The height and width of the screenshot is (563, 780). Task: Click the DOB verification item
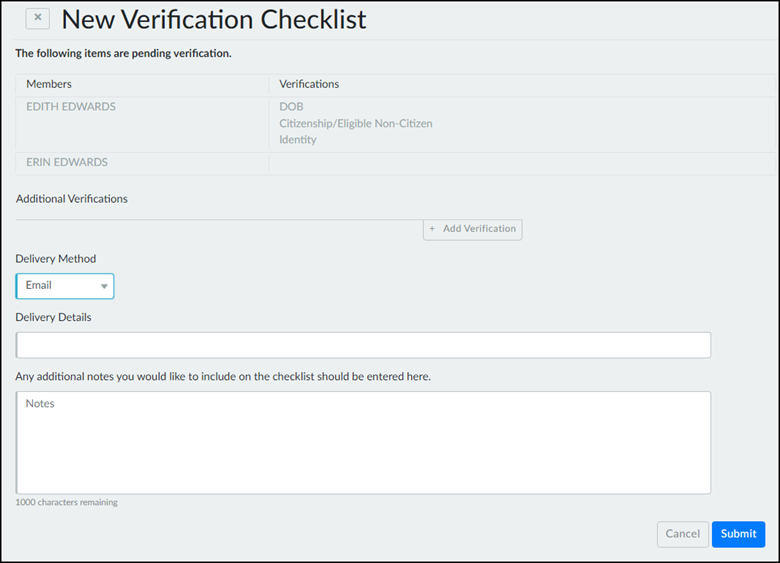291,107
